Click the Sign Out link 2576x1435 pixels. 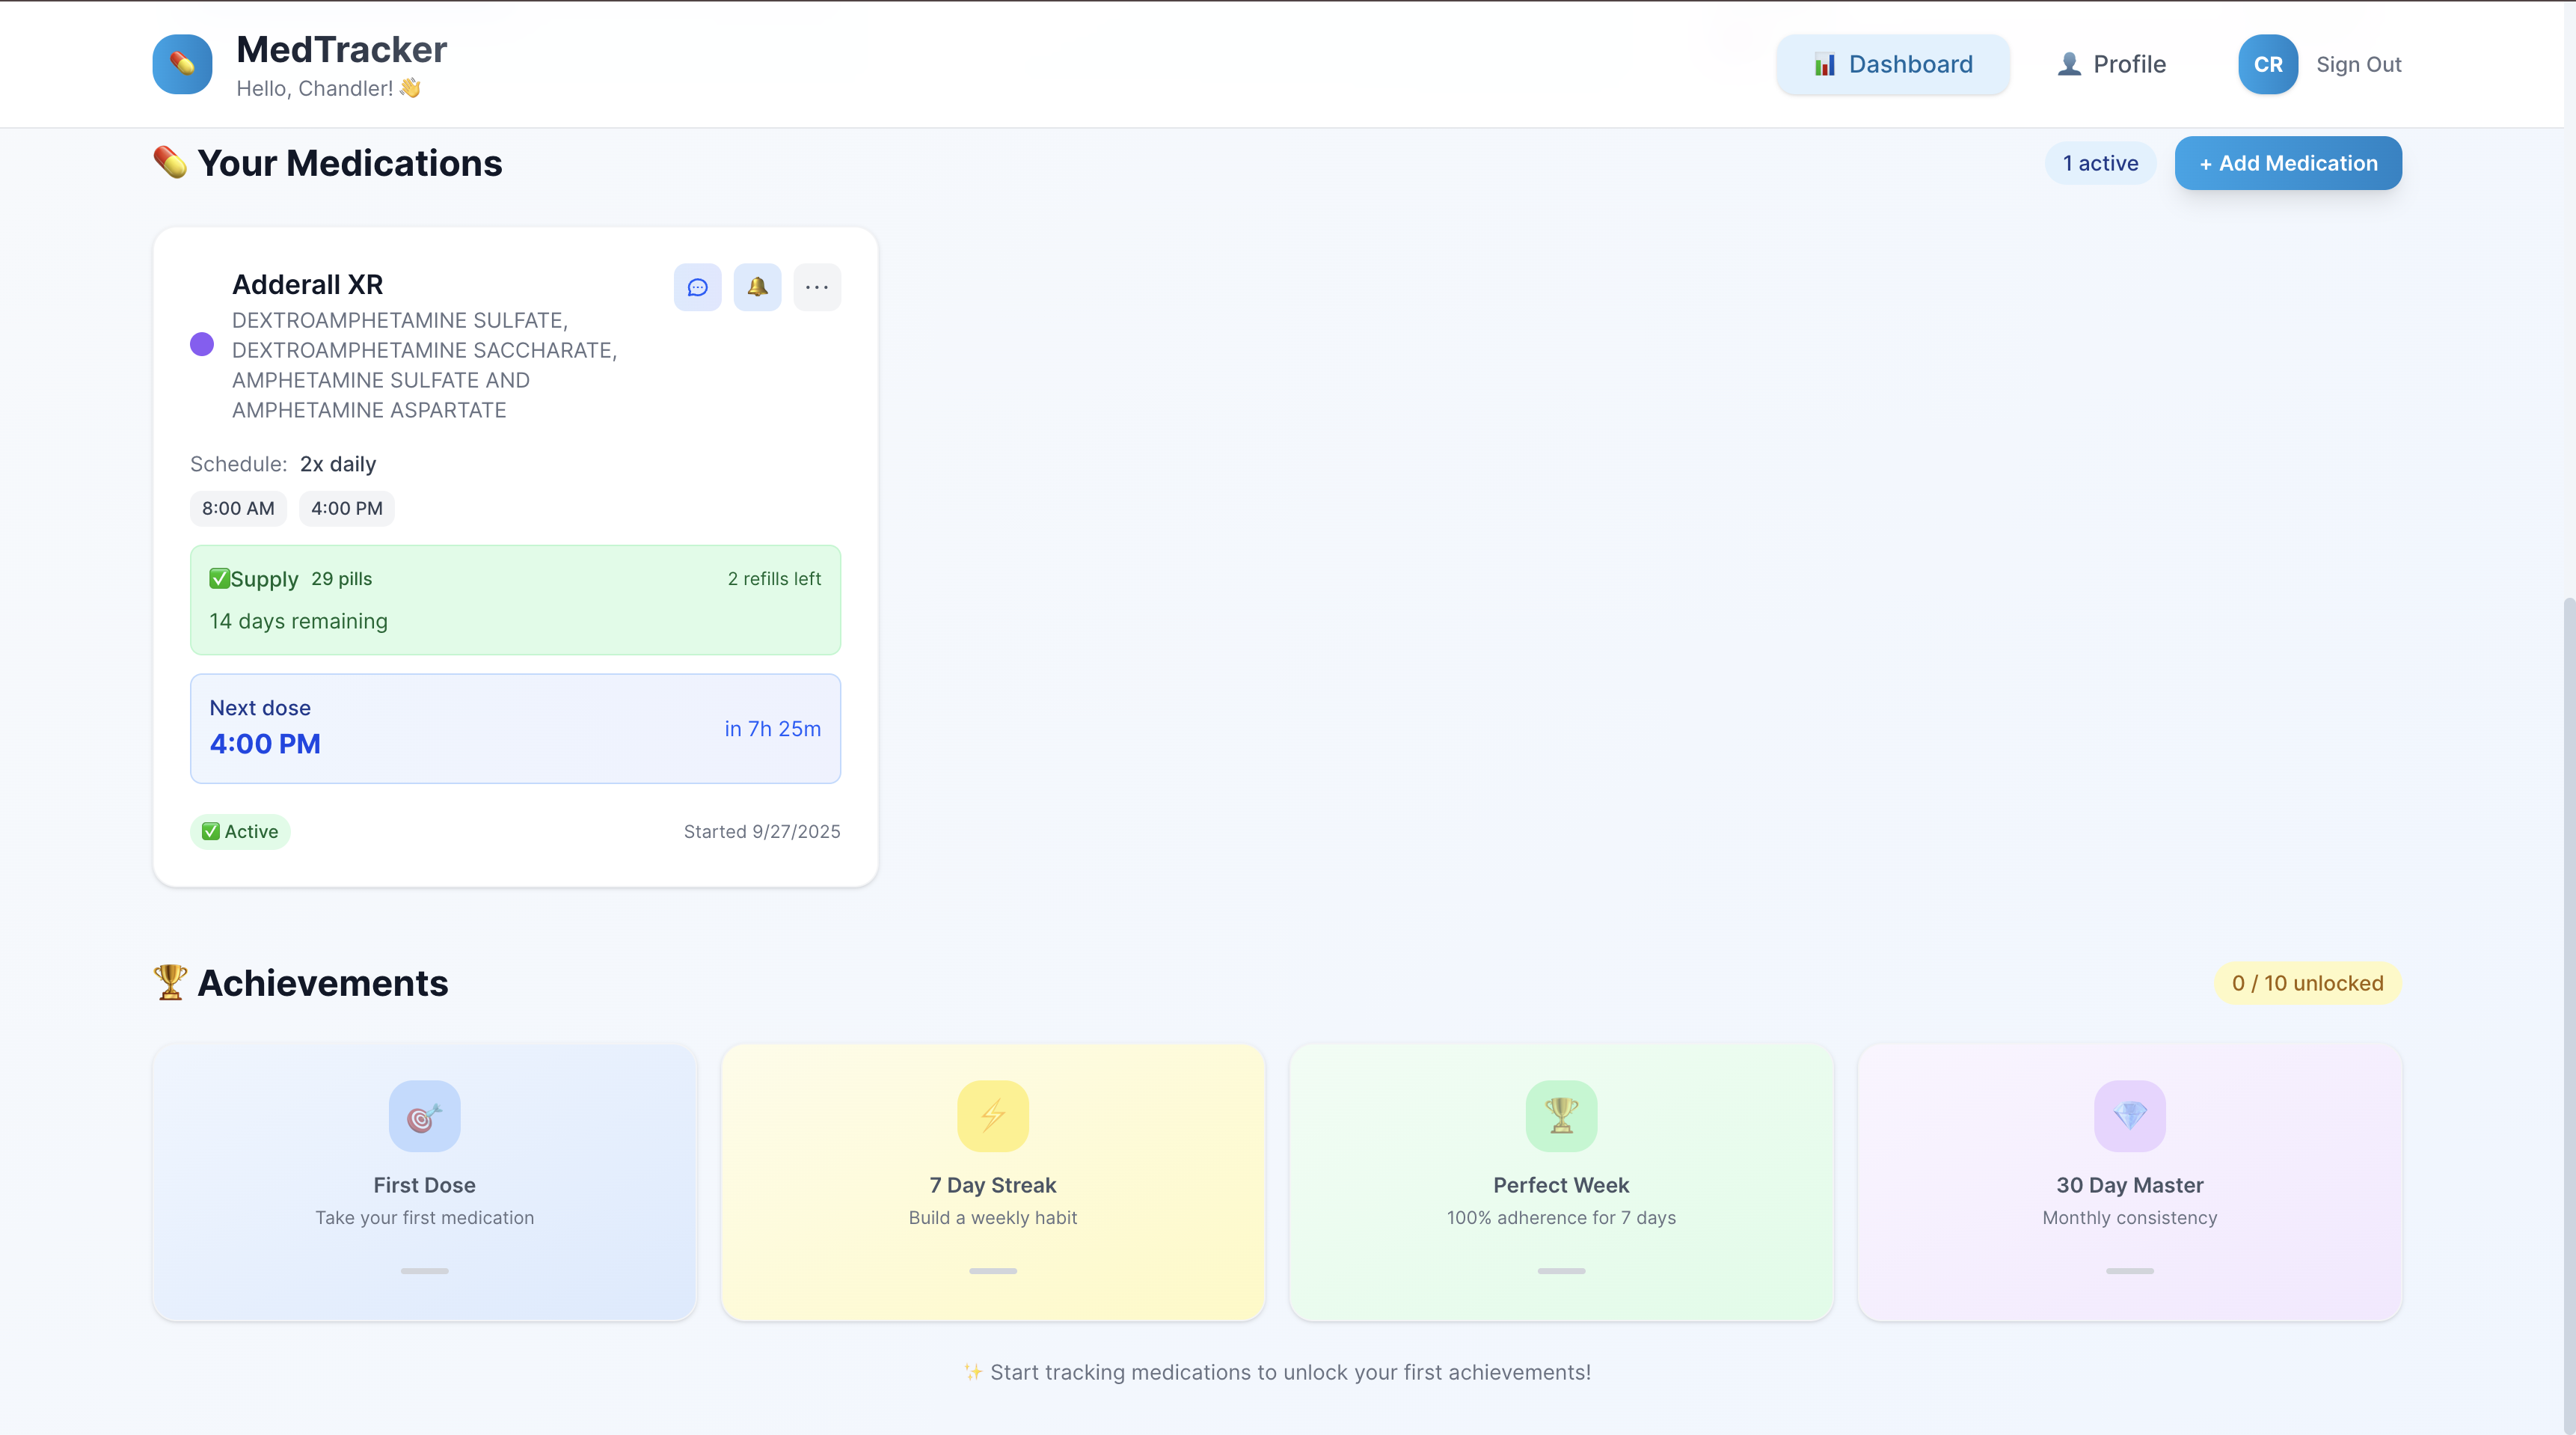coord(2358,64)
